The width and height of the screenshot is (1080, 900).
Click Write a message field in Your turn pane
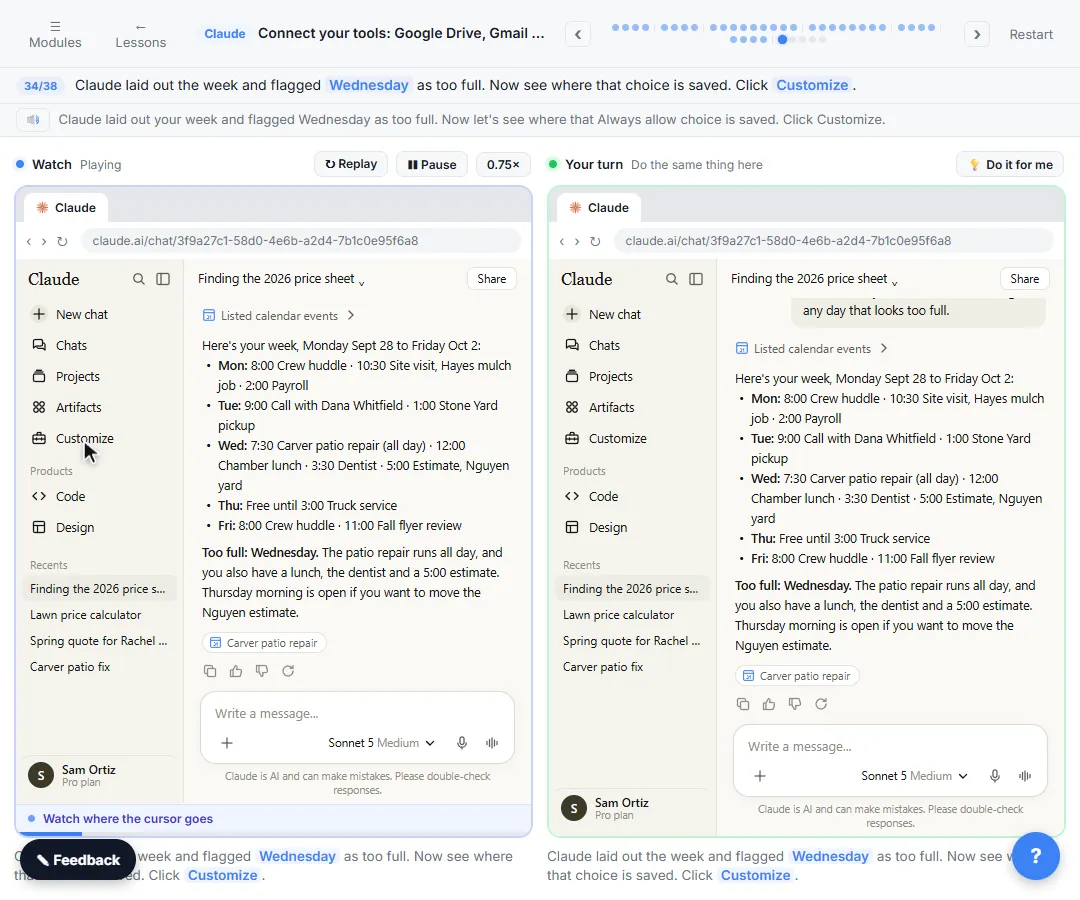coord(890,746)
